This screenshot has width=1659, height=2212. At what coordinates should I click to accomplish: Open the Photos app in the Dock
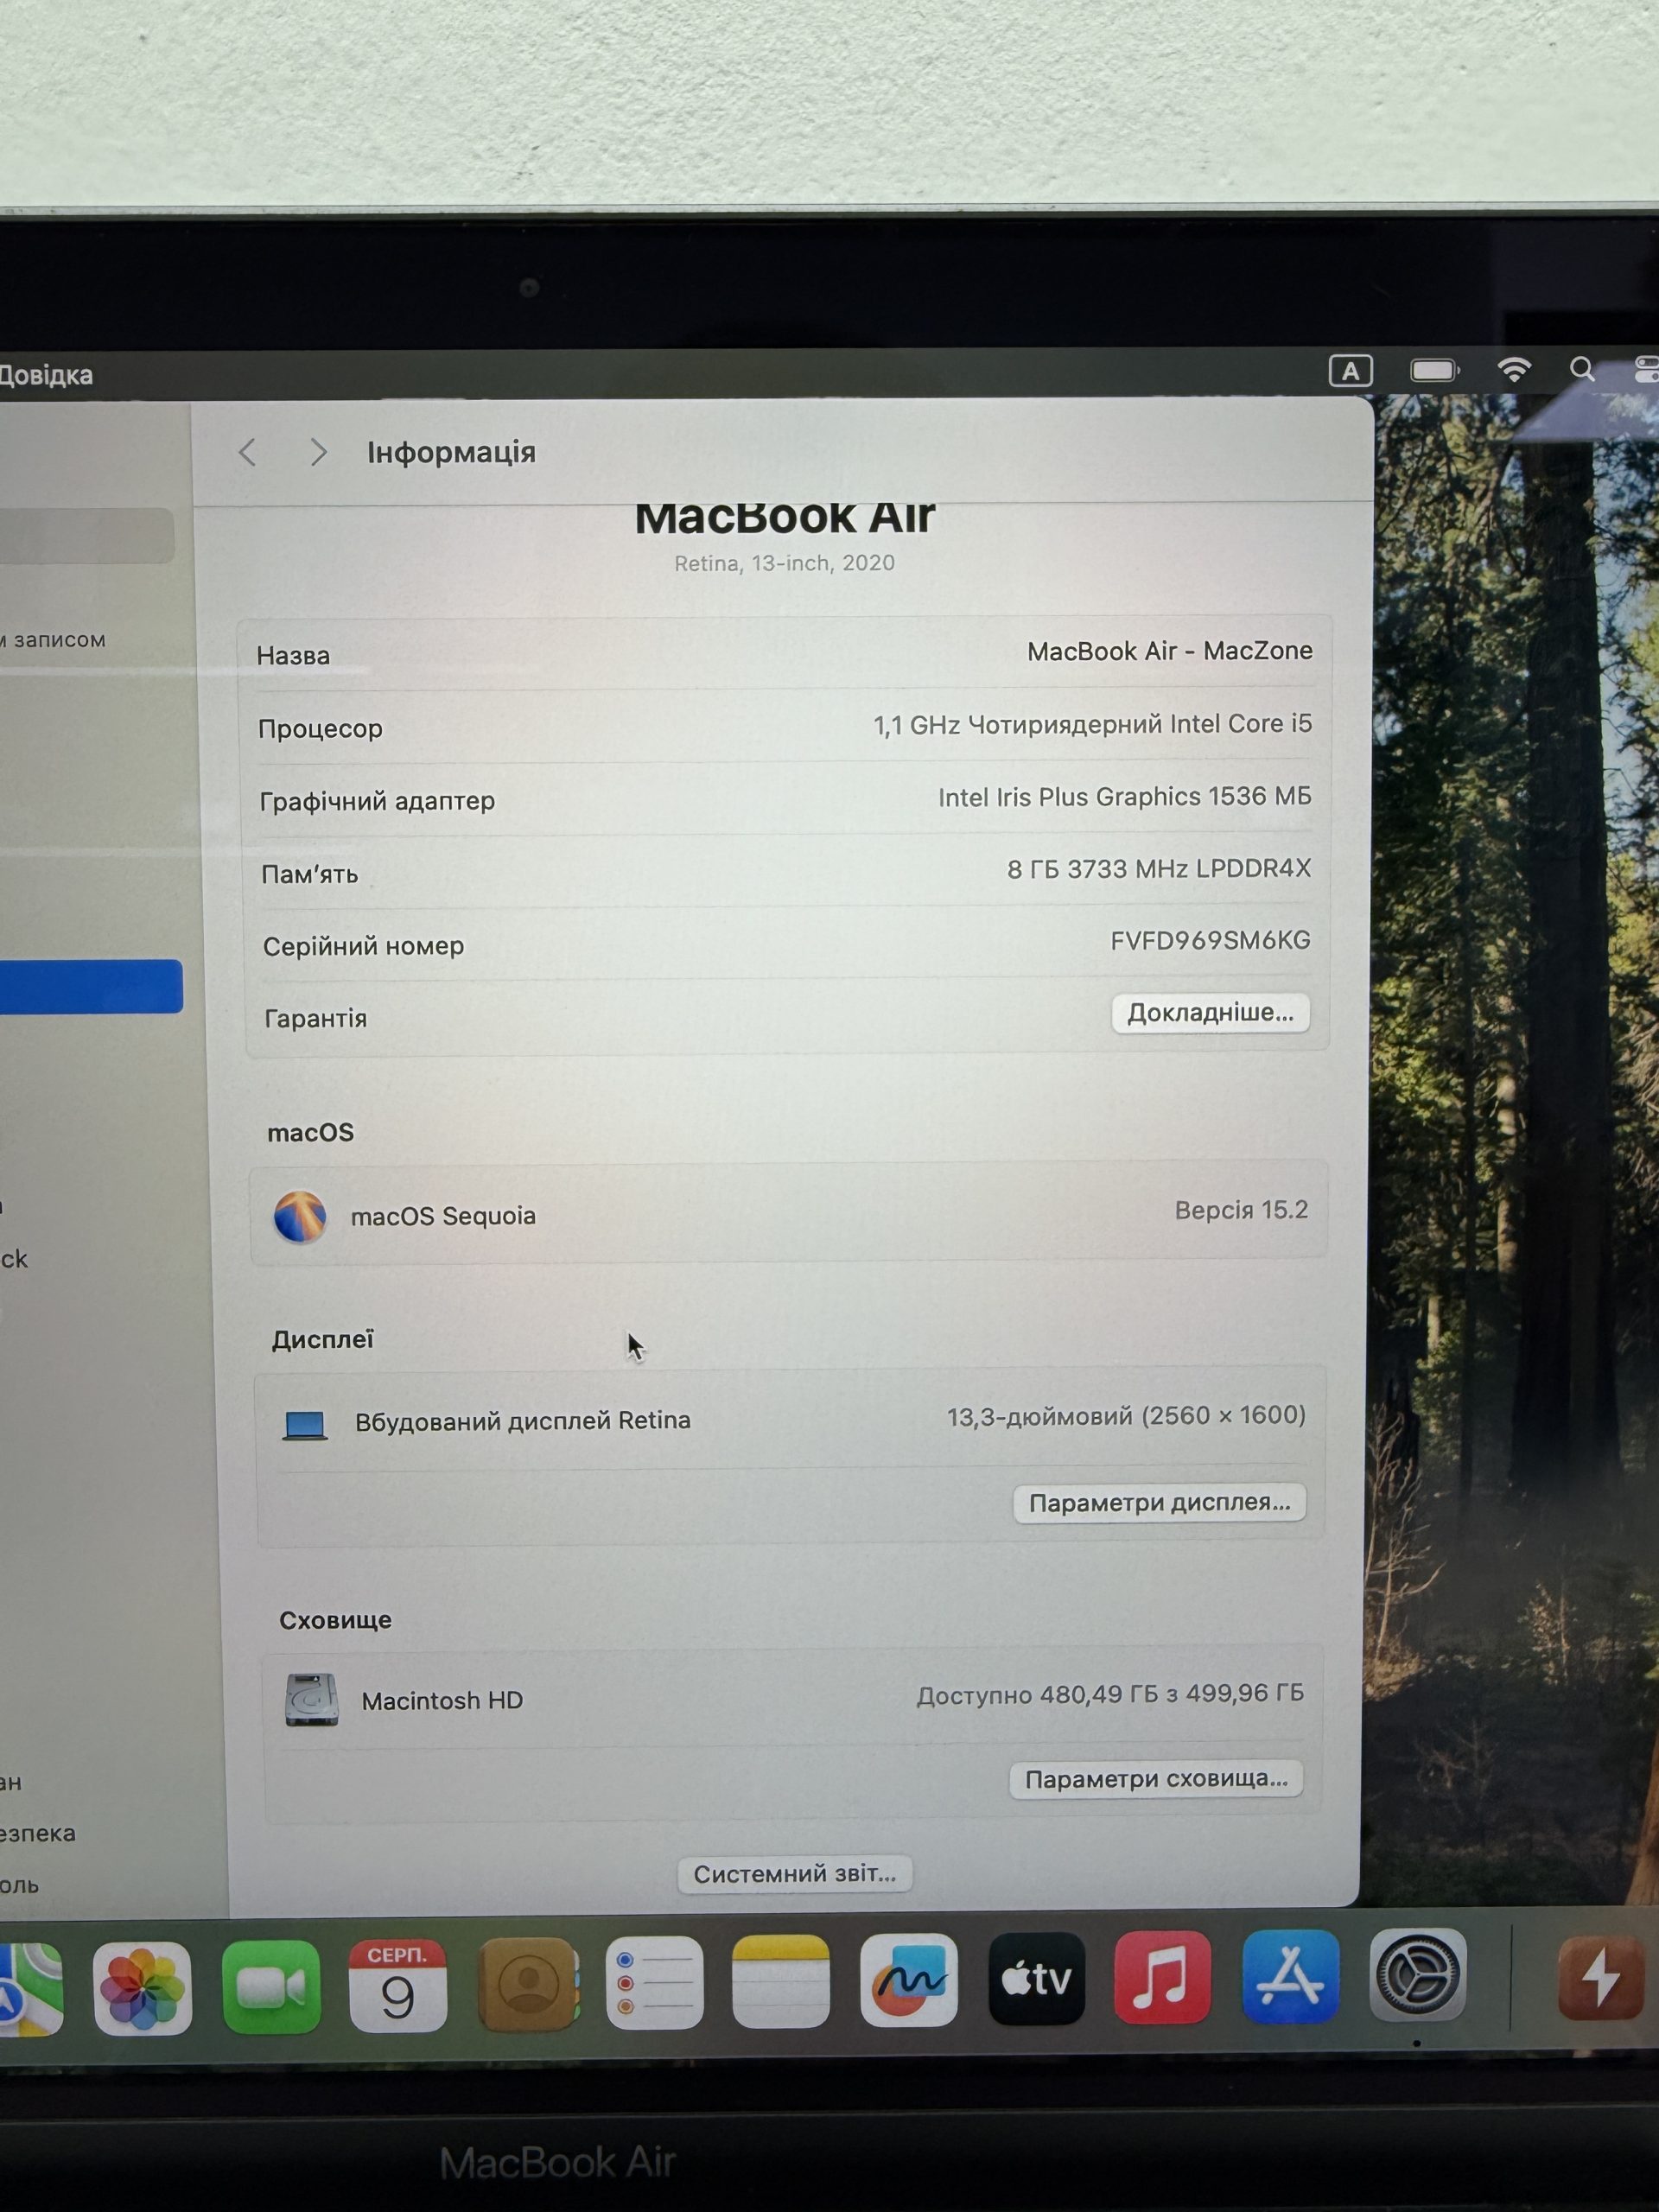point(142,1988)
